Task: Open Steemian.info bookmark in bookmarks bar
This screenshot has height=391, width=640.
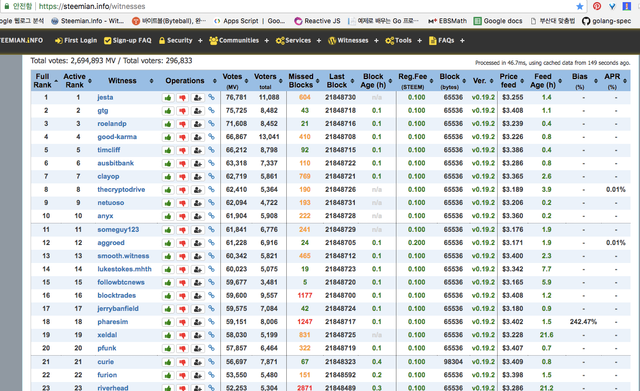Action: click(x=88, y=21)
